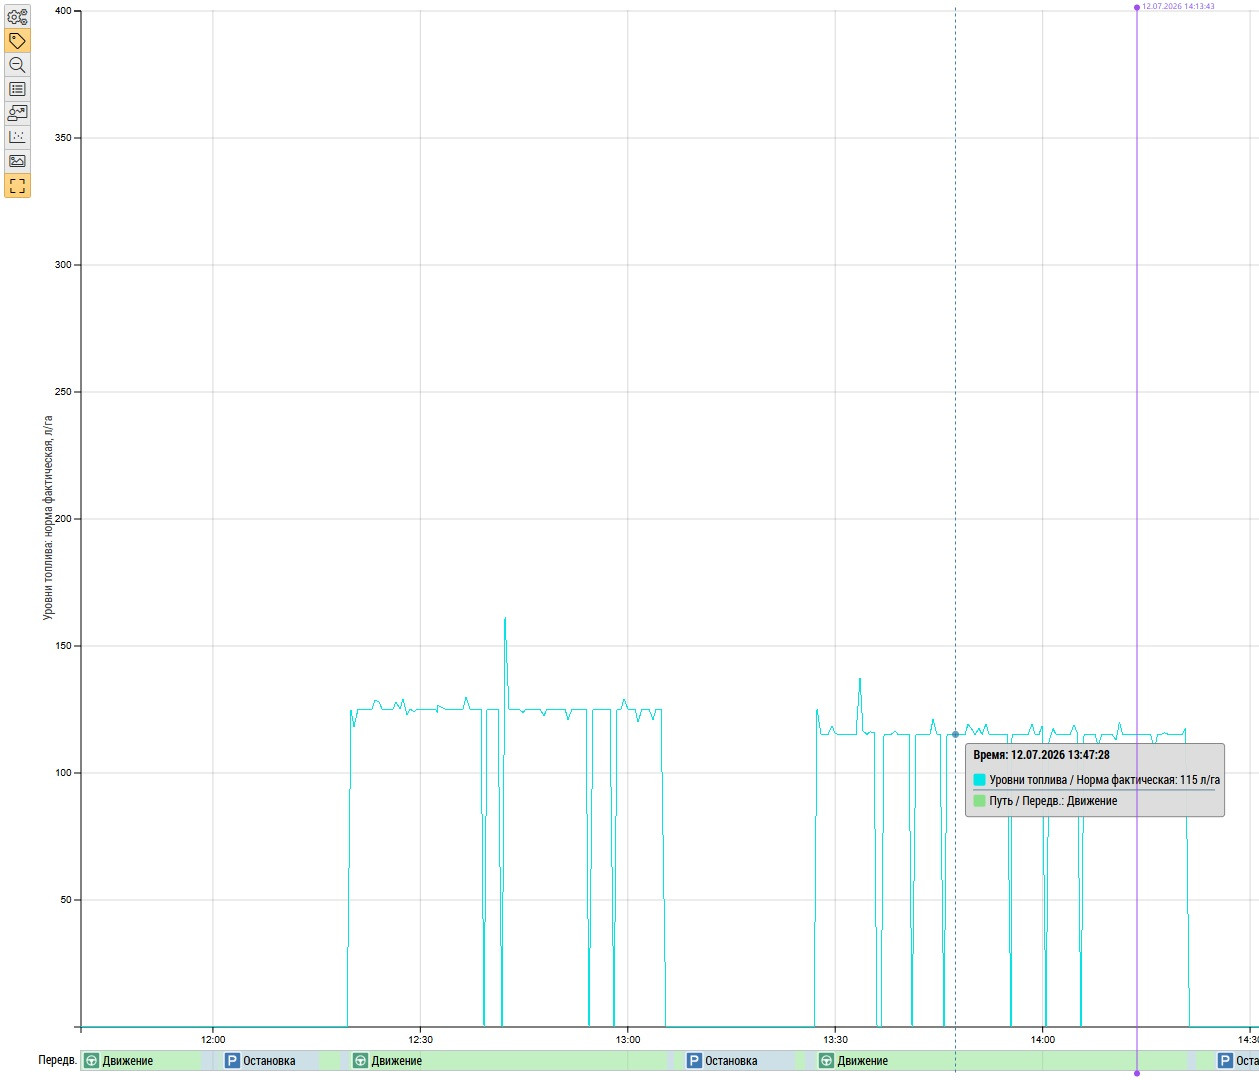Open the legend list icon

click(17, 89)
